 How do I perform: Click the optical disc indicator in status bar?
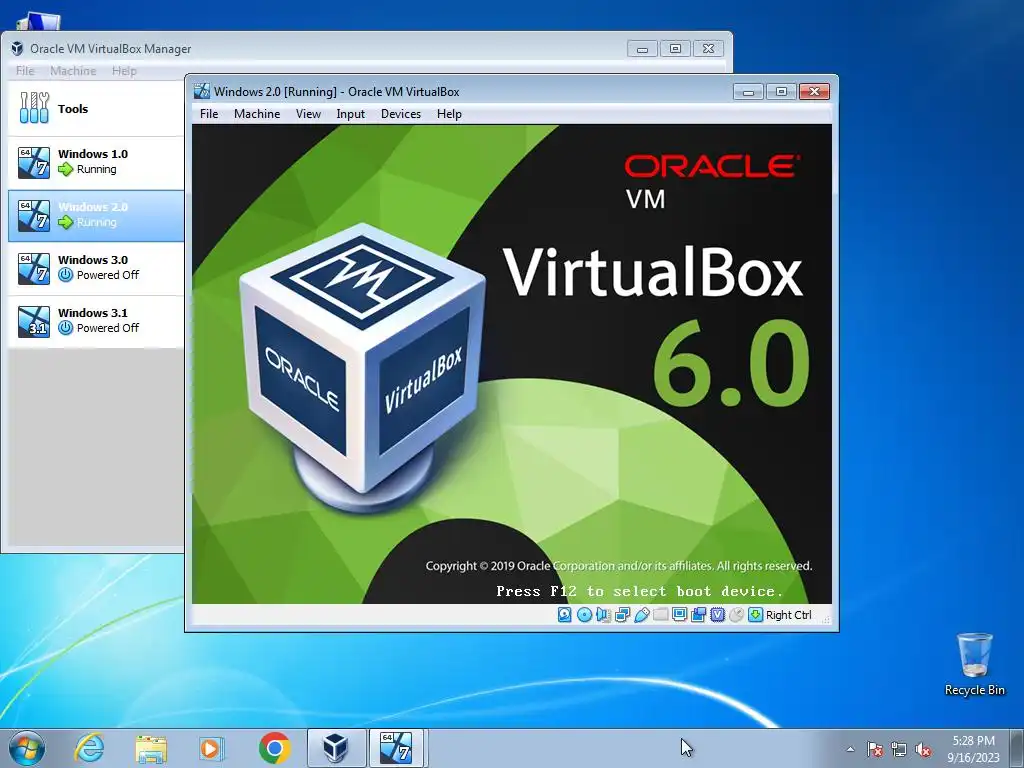[x=584, y=615]
